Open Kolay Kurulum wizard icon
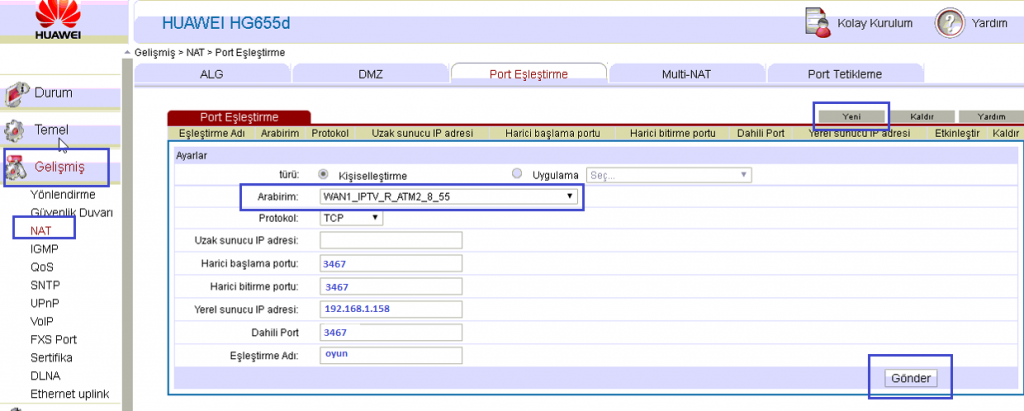 818,23
